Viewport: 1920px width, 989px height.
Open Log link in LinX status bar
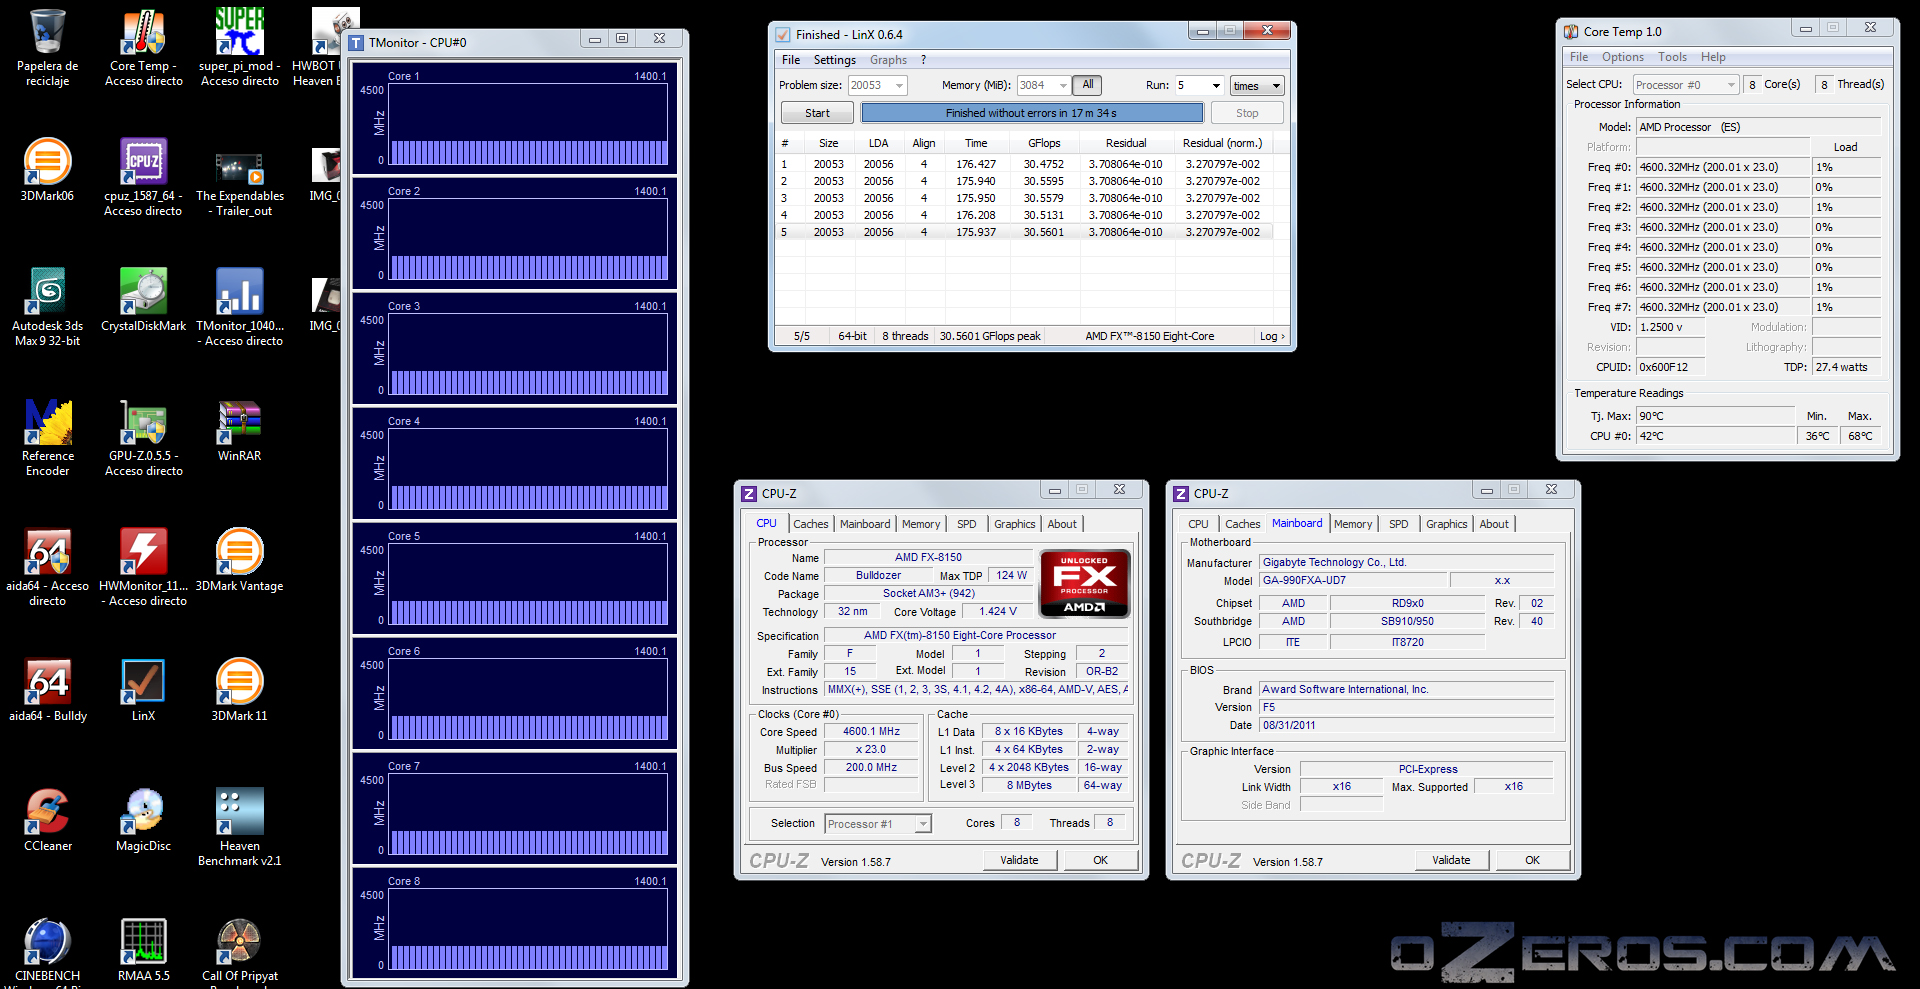(1272, 336)
